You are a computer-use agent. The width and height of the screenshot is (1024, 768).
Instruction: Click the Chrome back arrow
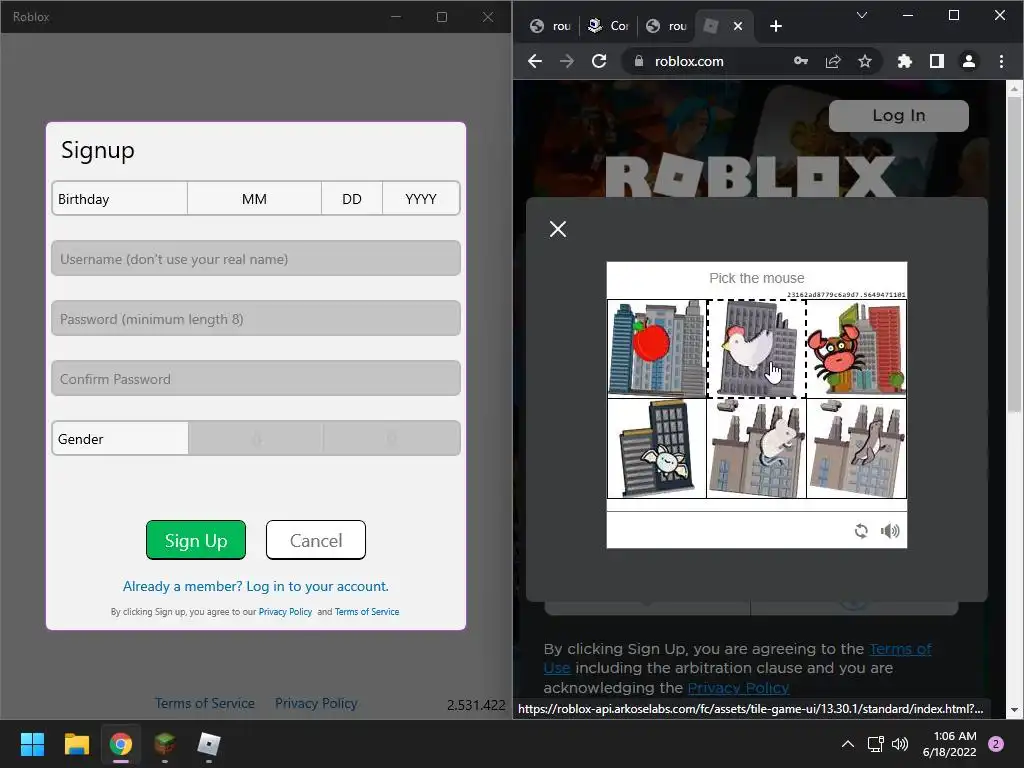tap(535, 61)
